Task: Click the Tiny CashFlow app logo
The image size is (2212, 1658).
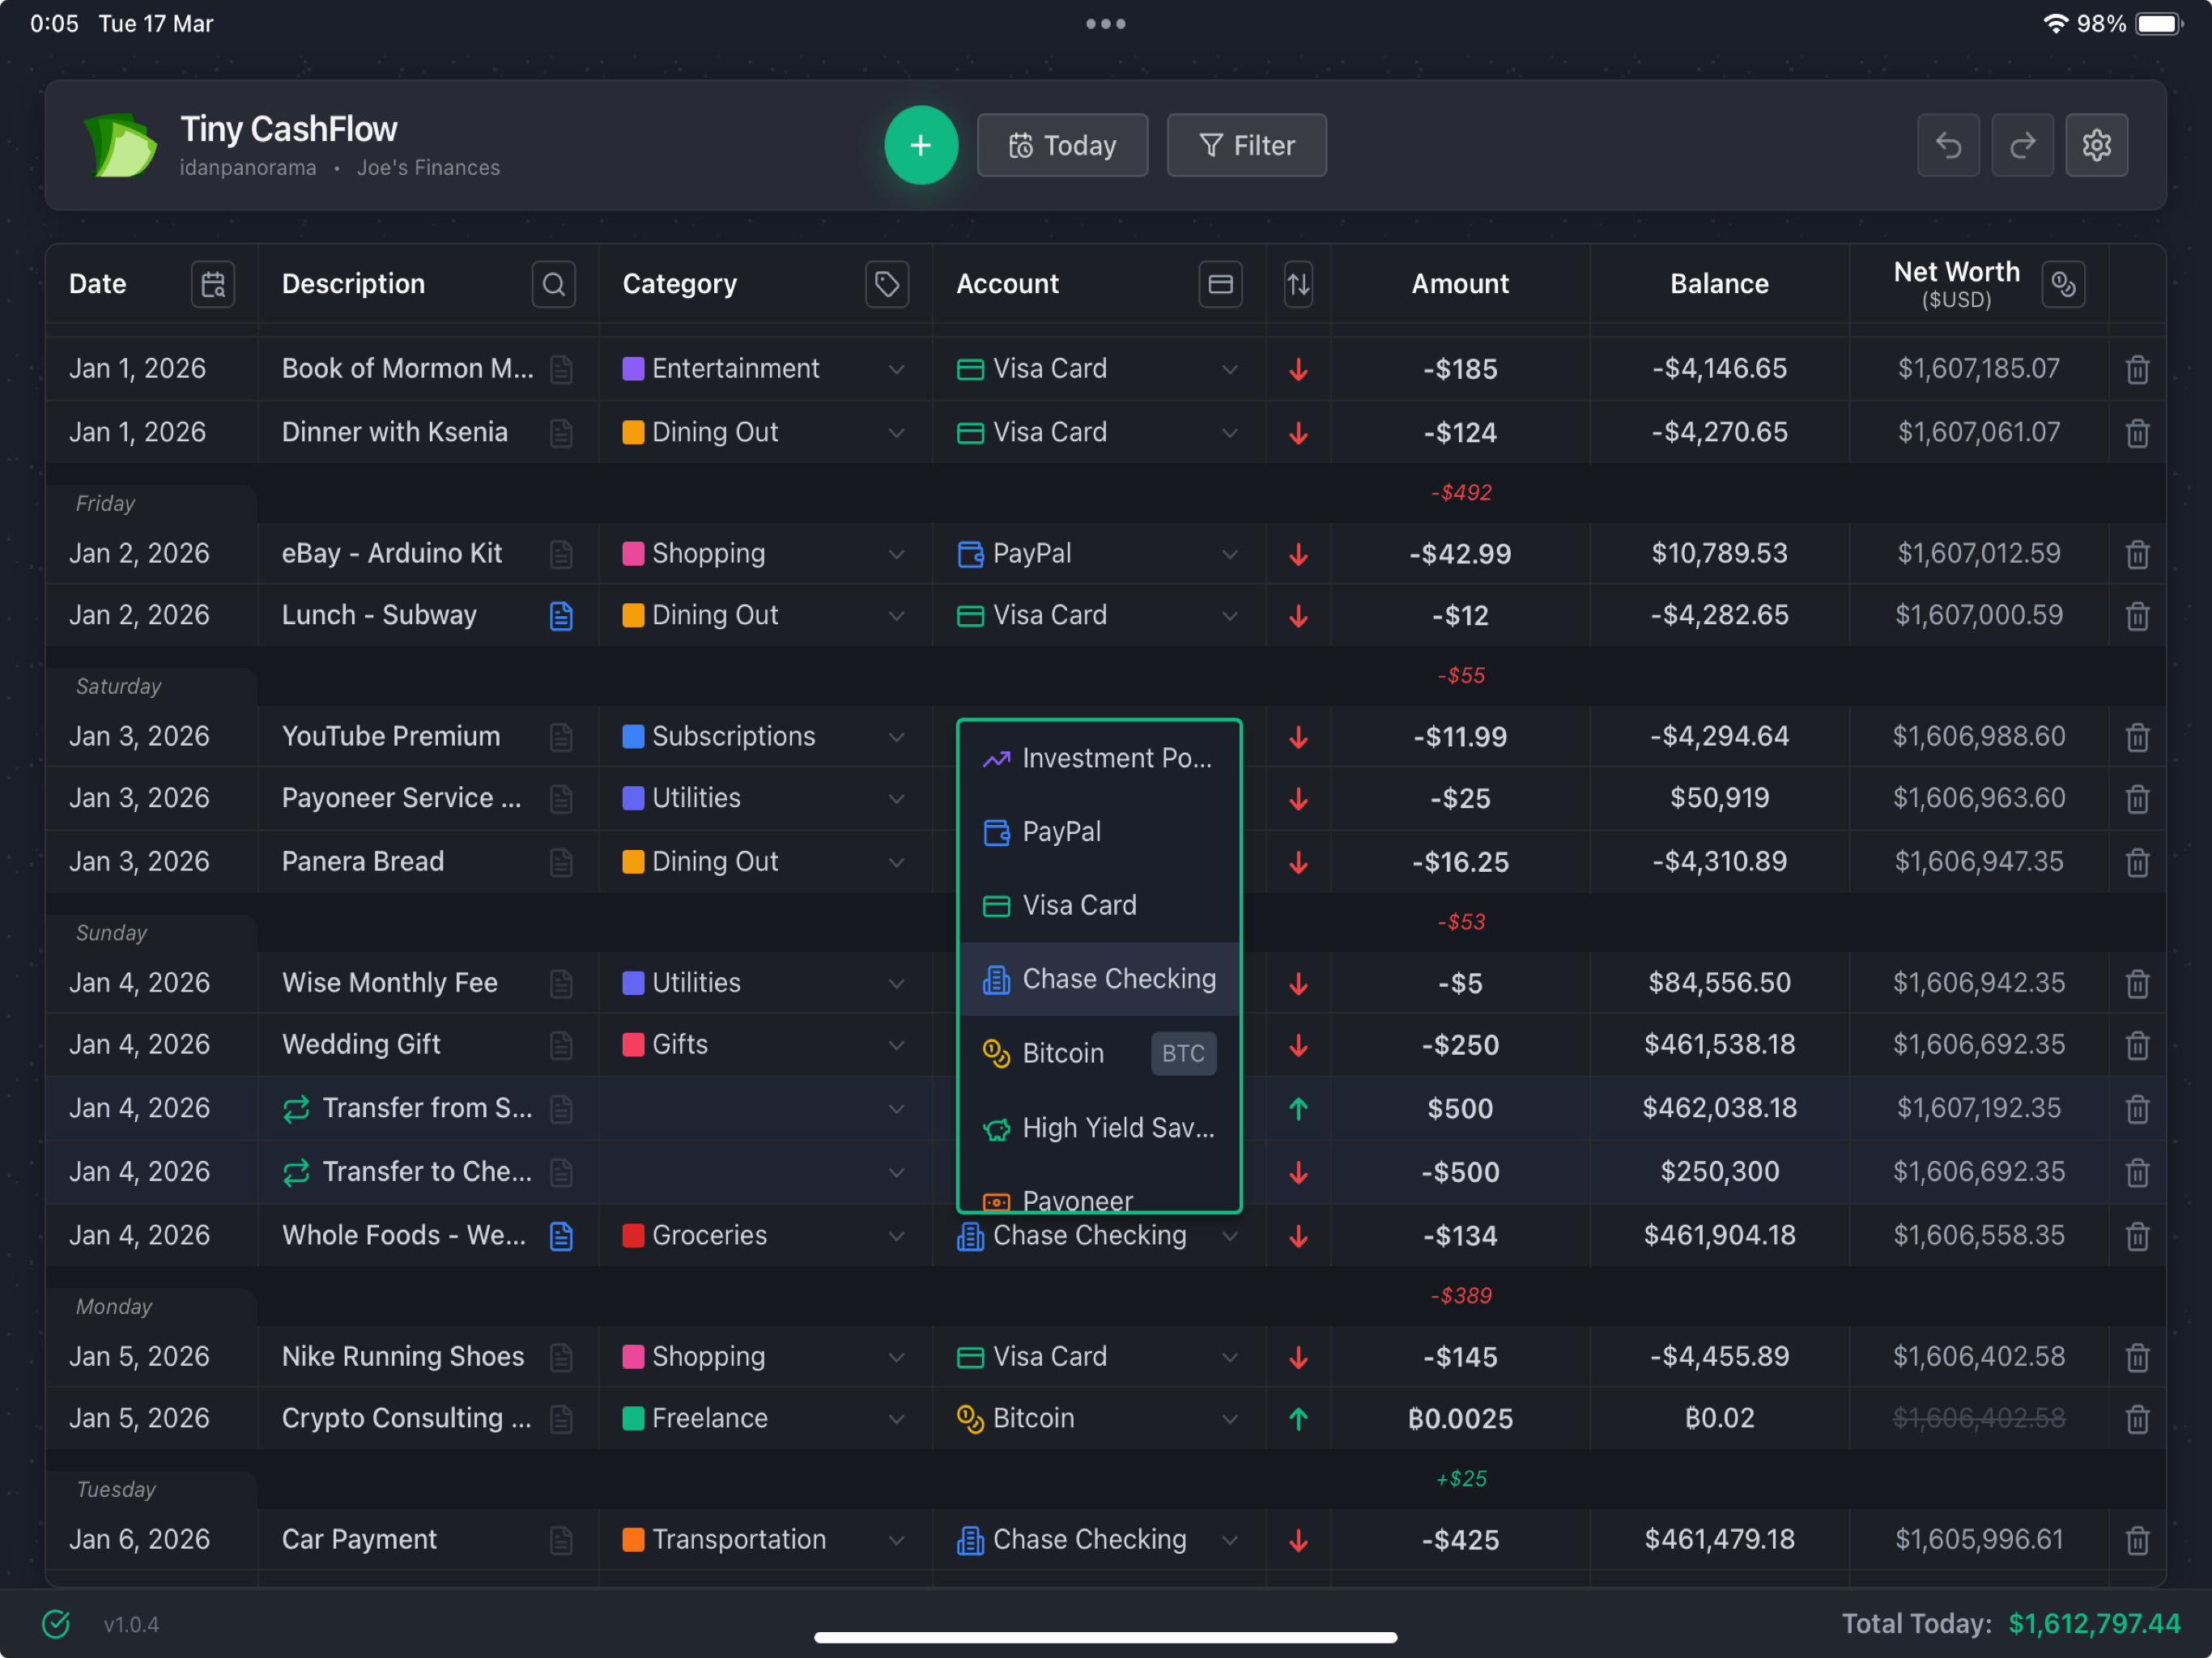Action: click(120, 145)
